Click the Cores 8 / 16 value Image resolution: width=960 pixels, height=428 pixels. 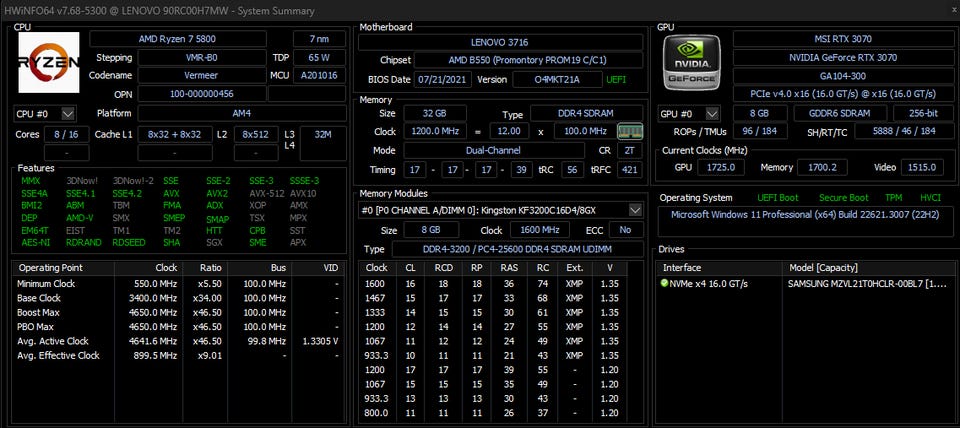(67, 135)
